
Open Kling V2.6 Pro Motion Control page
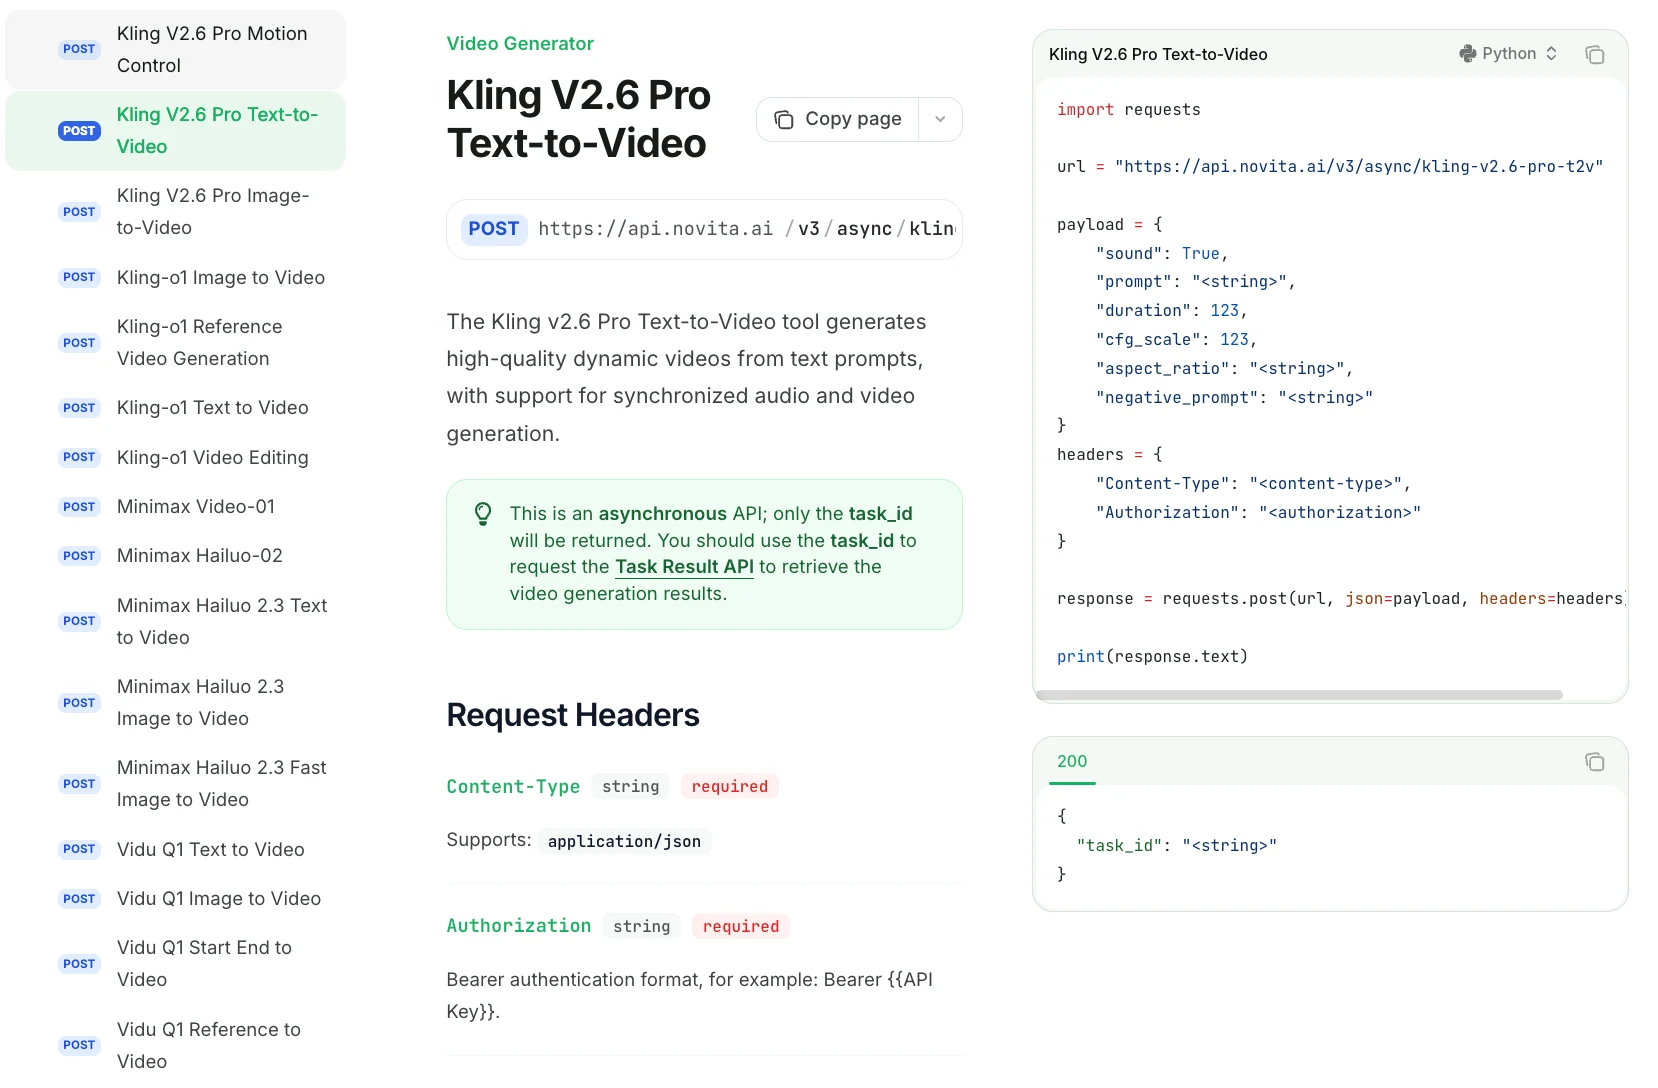point(176,50)
